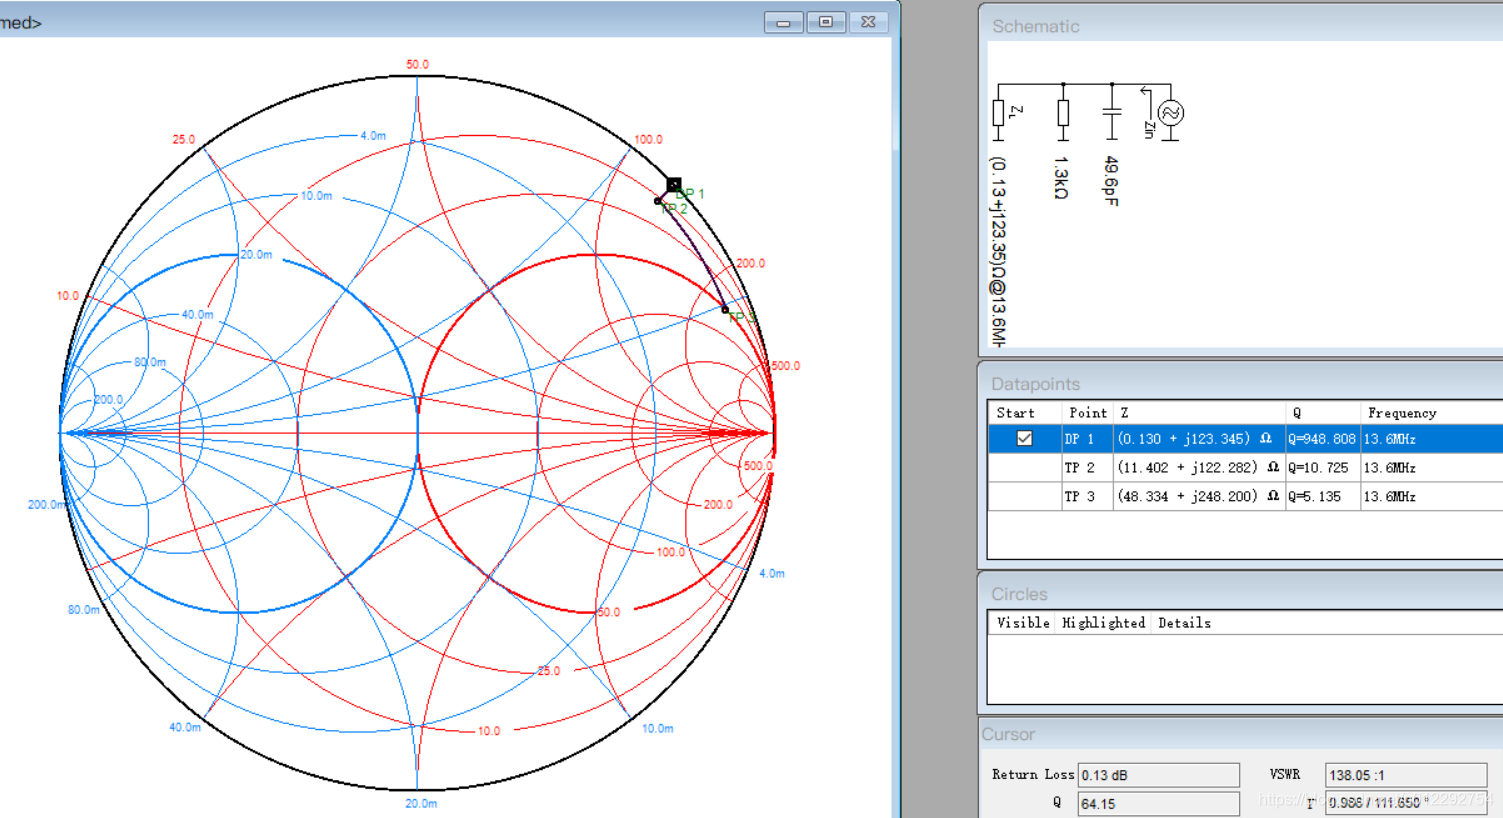Click the Point column header
Image resolution: width=1503 pixels, height=818 pixels.
coord(1087,412)
